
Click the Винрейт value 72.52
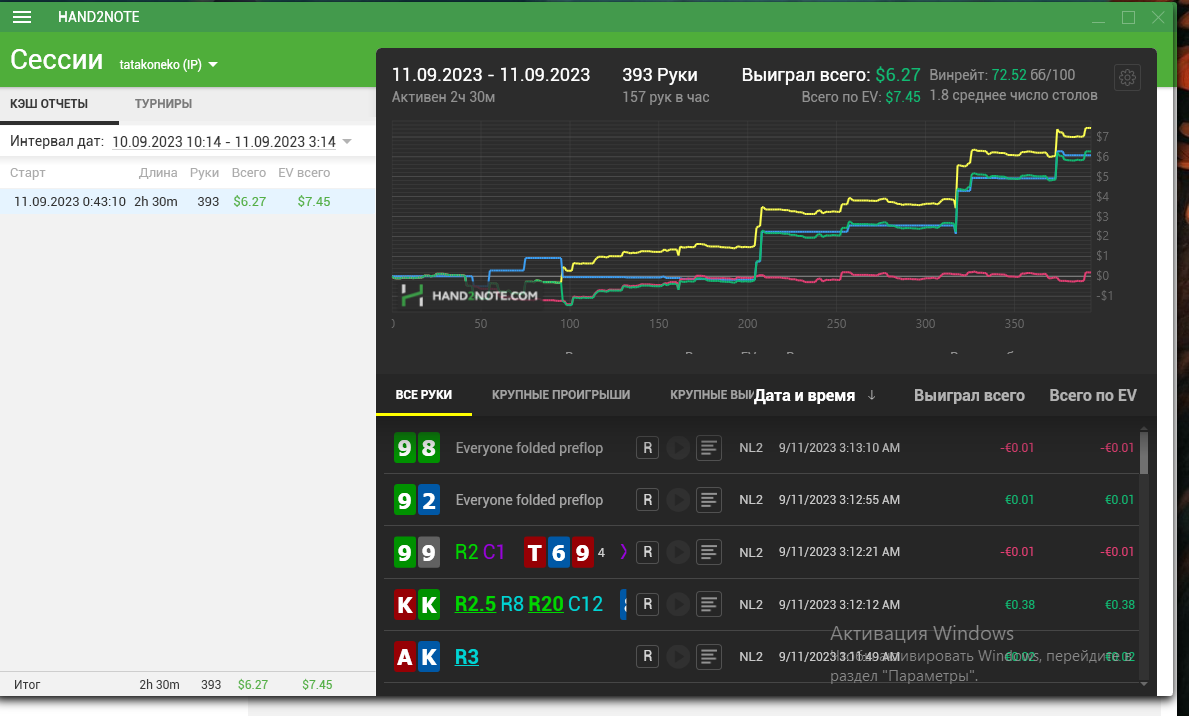[1009, 75]
